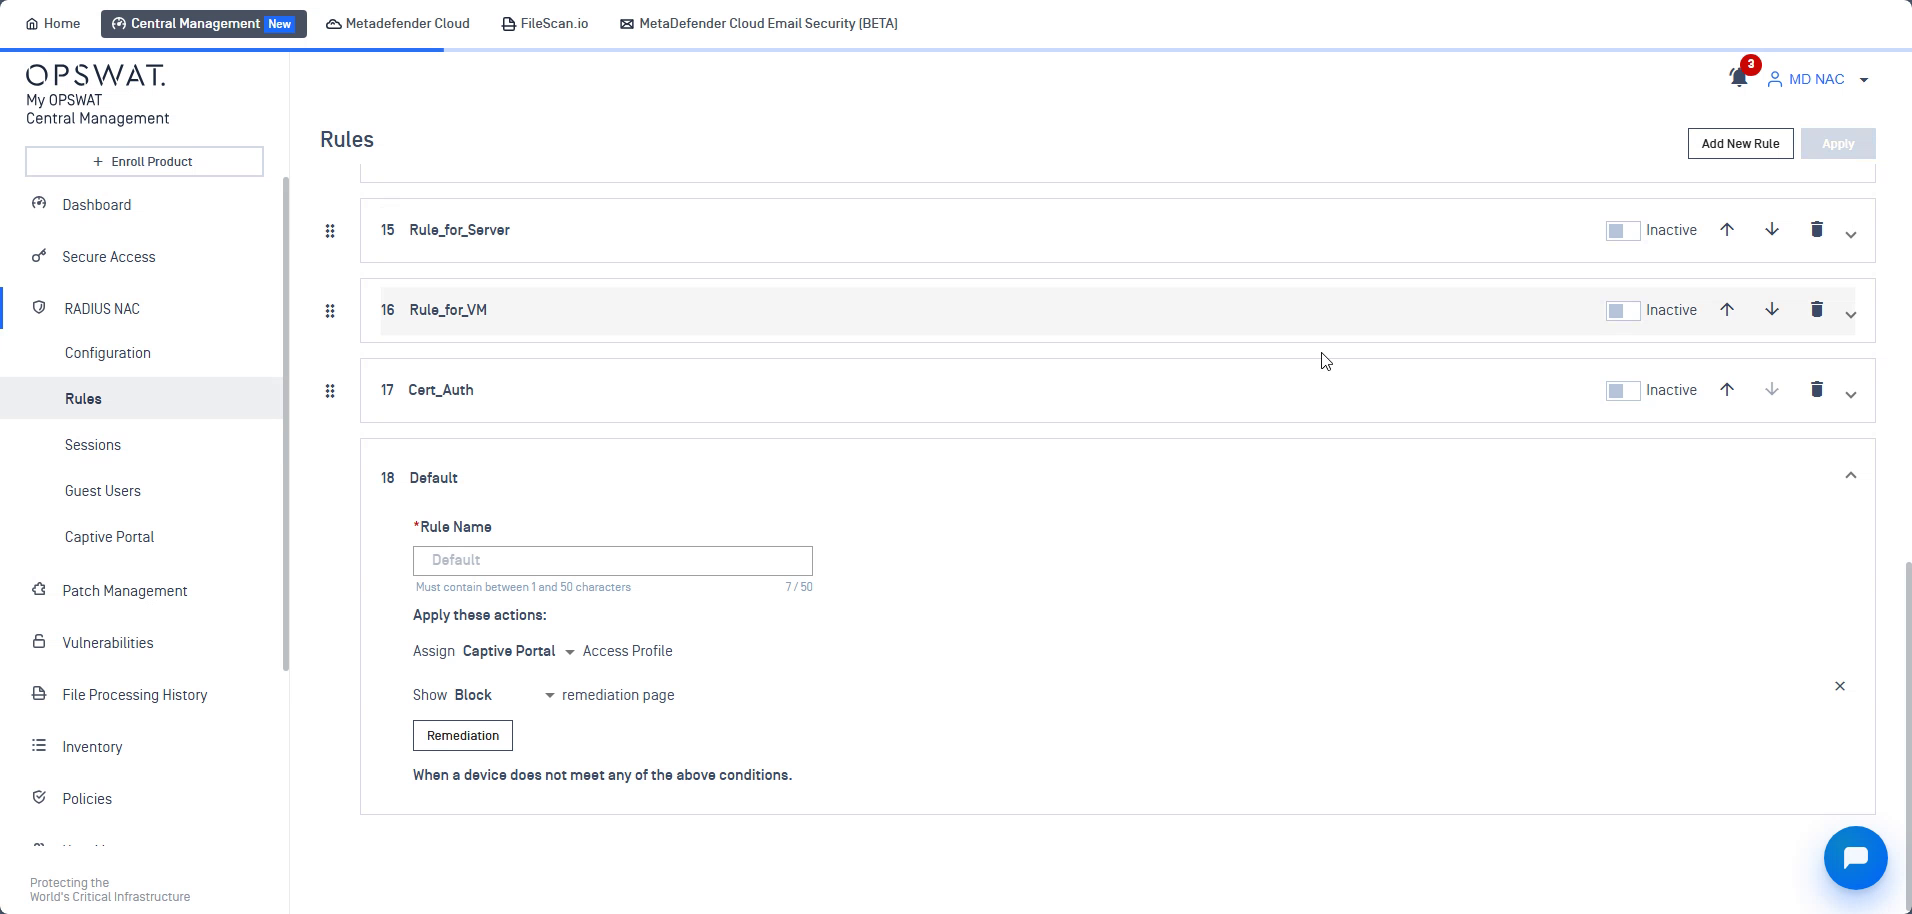
Task: Grab drag handle of Rule_for_Server
Action: [x=330, y=231]
